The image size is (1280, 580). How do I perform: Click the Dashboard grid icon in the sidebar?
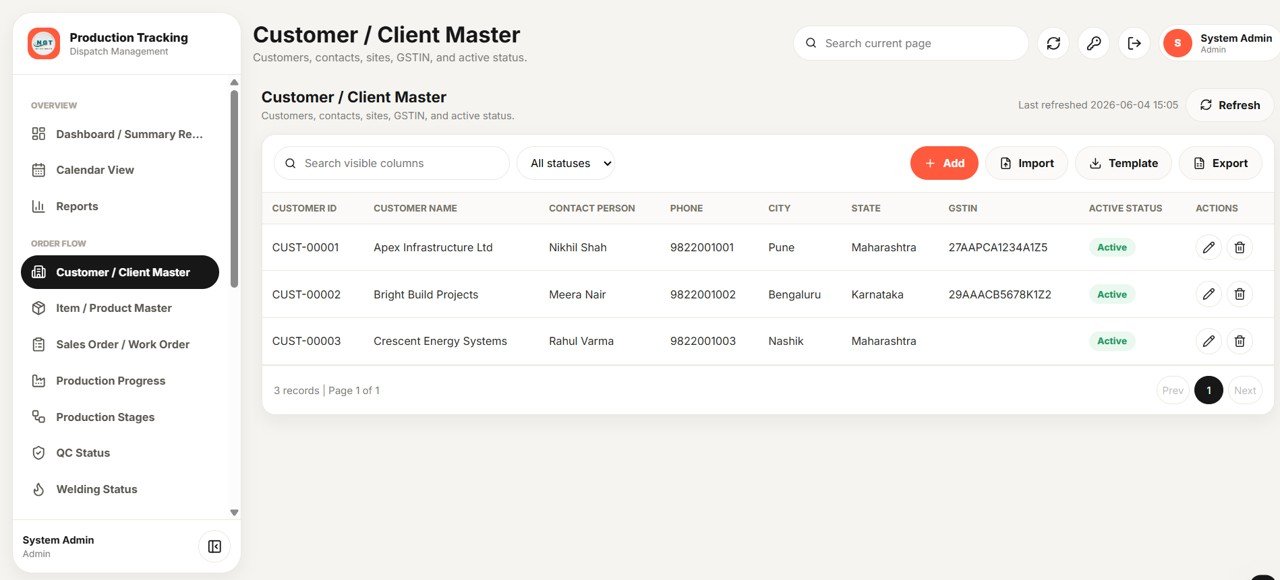tap(39, 134)
